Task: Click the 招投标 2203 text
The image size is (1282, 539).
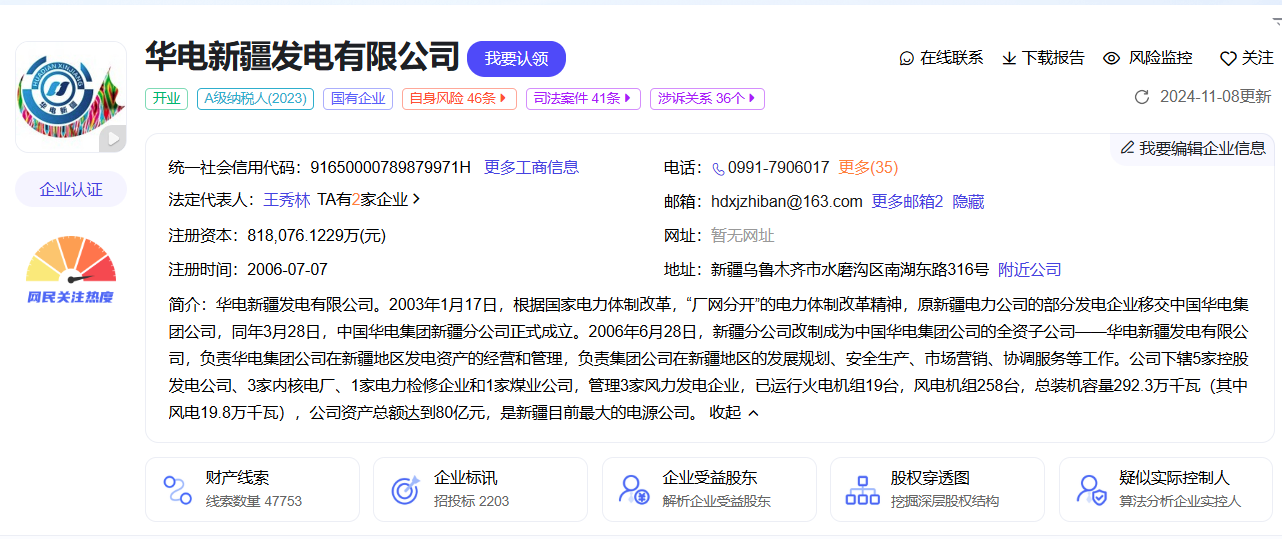Action: pos(472,501)
